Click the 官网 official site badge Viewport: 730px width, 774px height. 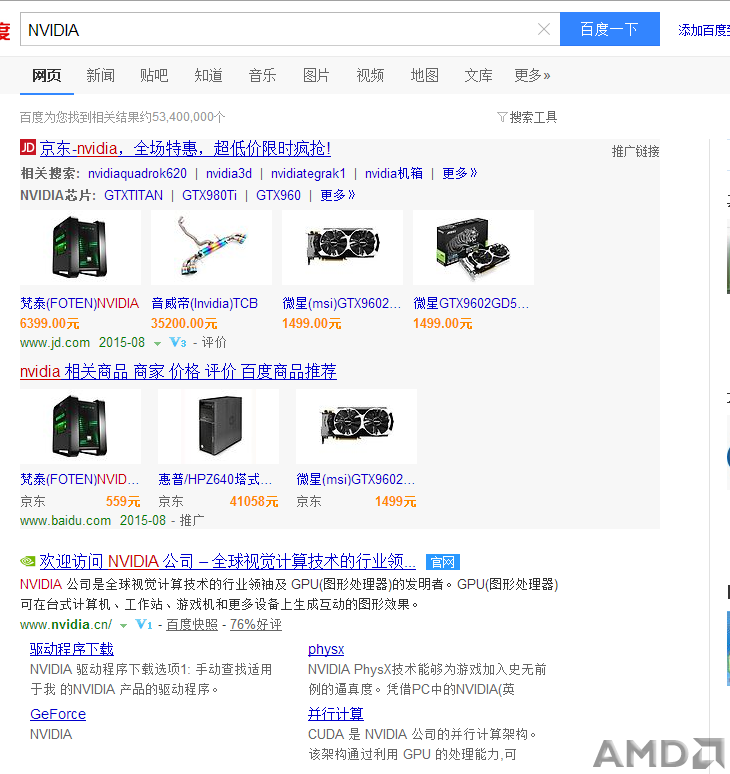[x=443, y=562]
